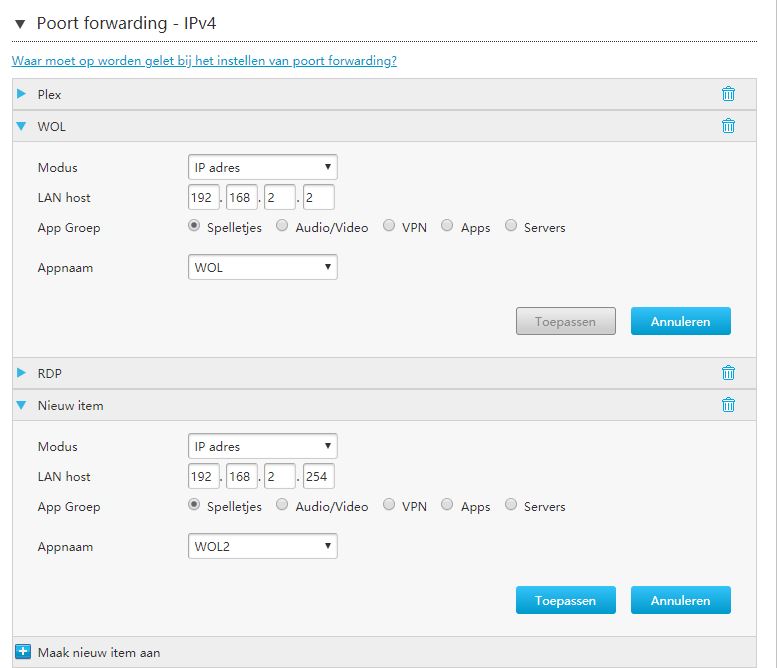Open Appnaam dropdown showing WOL
This screenshot has height=668, width=777.
pyautogui.click(x=263, y=267)
